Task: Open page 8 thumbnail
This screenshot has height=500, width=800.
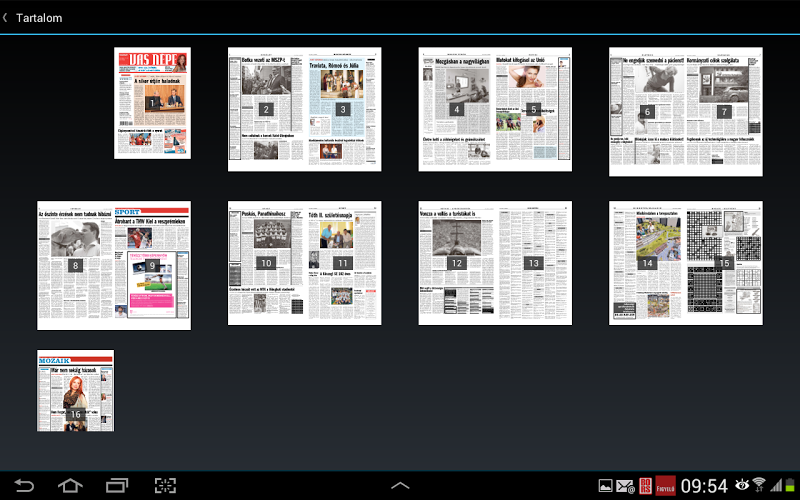Action: coord(76,265)
